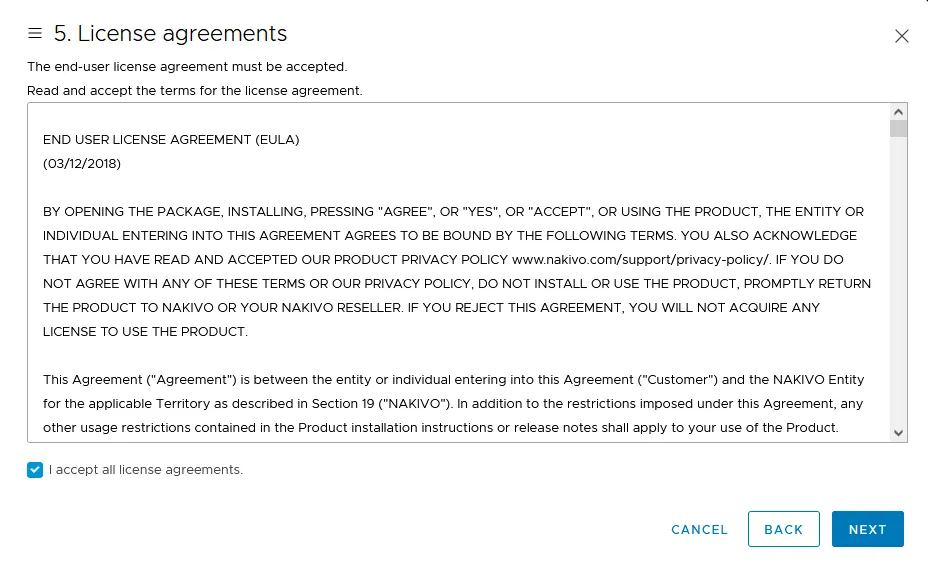This screenshot has height=571, width=928.
Task: Click the EULA scrollbar down arrow
Action: coord(898,433)
